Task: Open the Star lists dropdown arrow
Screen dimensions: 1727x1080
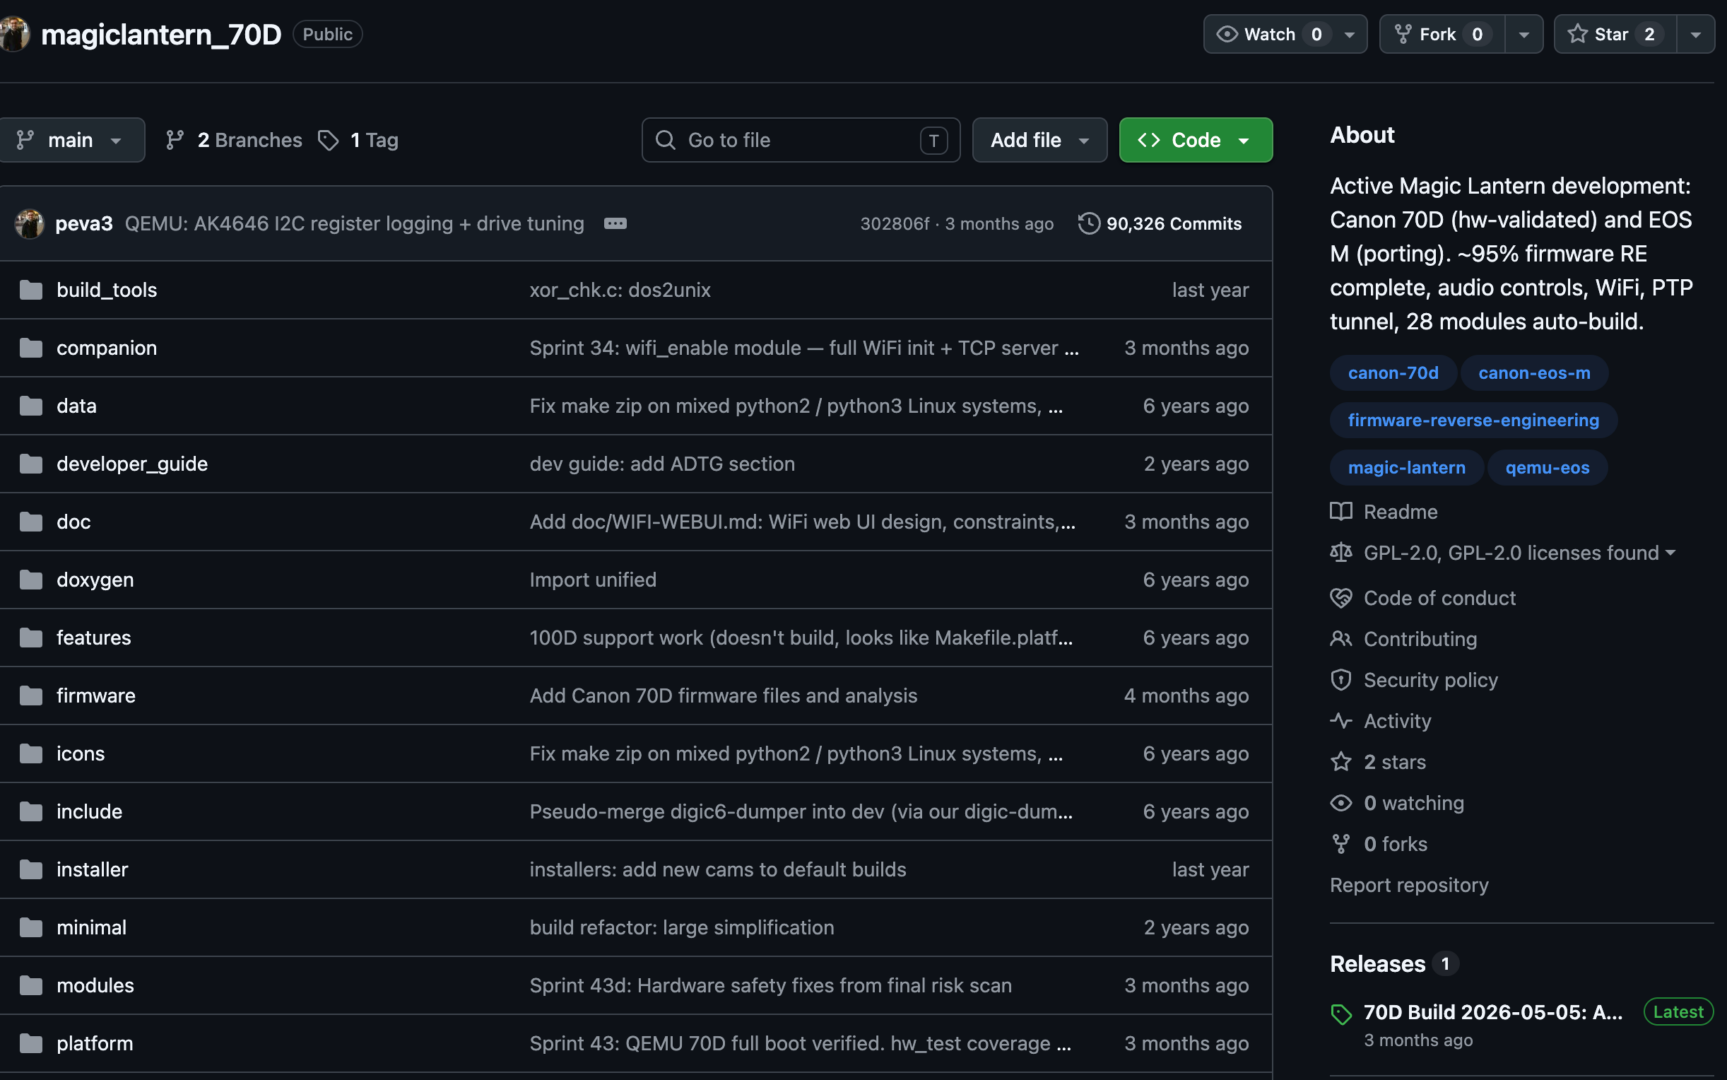Action: pos(1696,34)
